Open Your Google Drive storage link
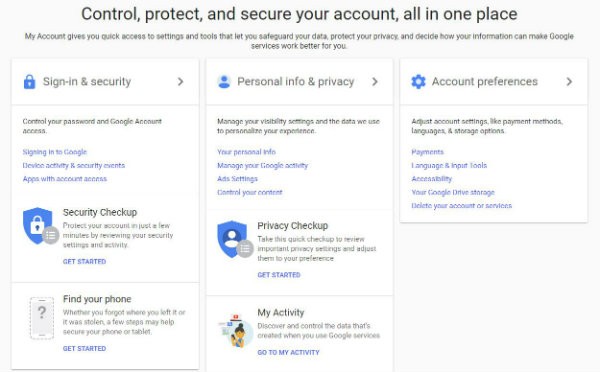 pos(453,192)
